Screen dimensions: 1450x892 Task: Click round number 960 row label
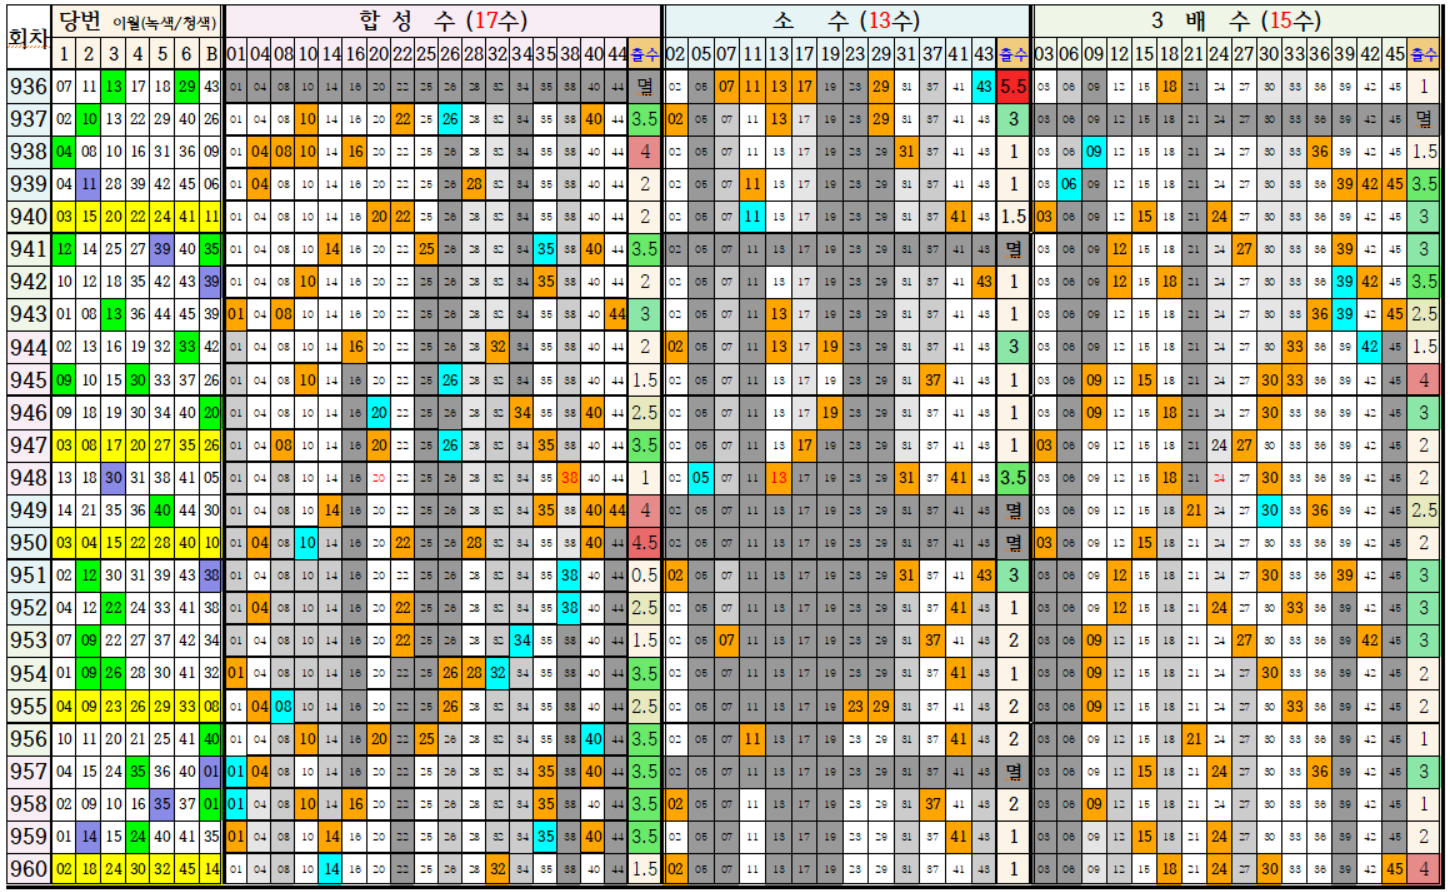pos(27,868)
